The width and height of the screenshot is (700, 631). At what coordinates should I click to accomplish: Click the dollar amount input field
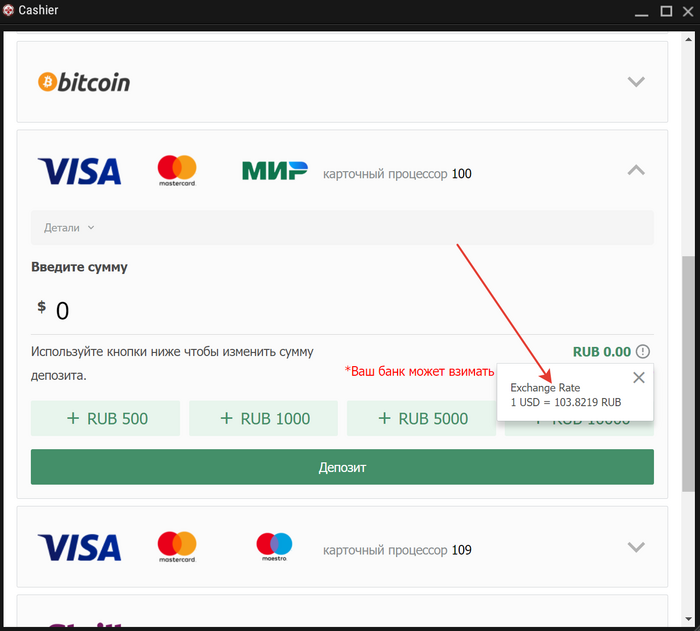click(x=342, y=310)
